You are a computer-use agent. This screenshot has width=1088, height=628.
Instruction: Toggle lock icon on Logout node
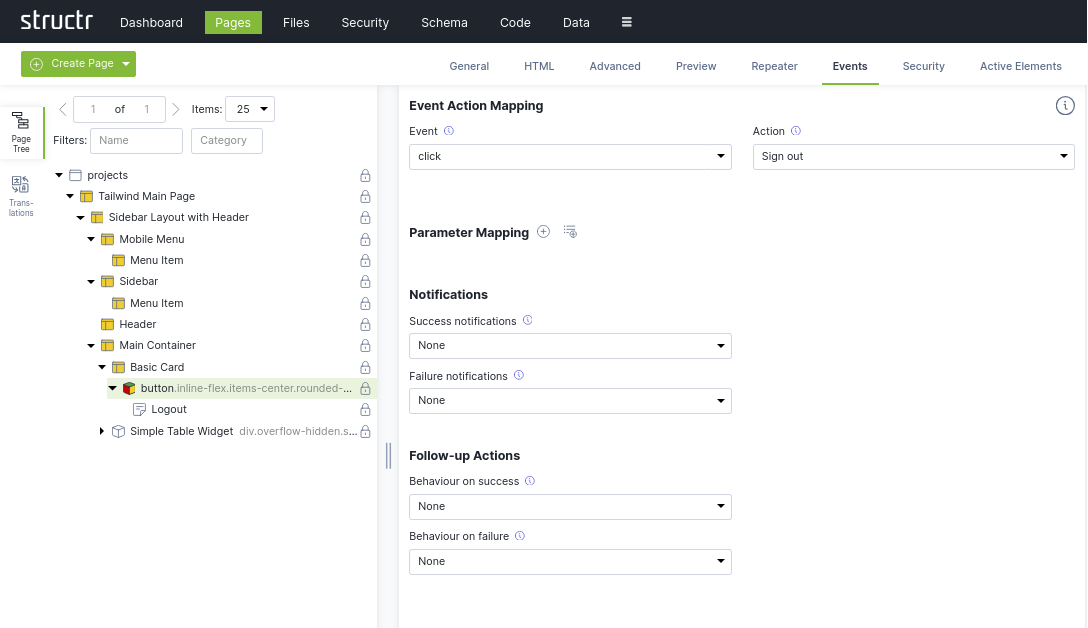[365, 409]
